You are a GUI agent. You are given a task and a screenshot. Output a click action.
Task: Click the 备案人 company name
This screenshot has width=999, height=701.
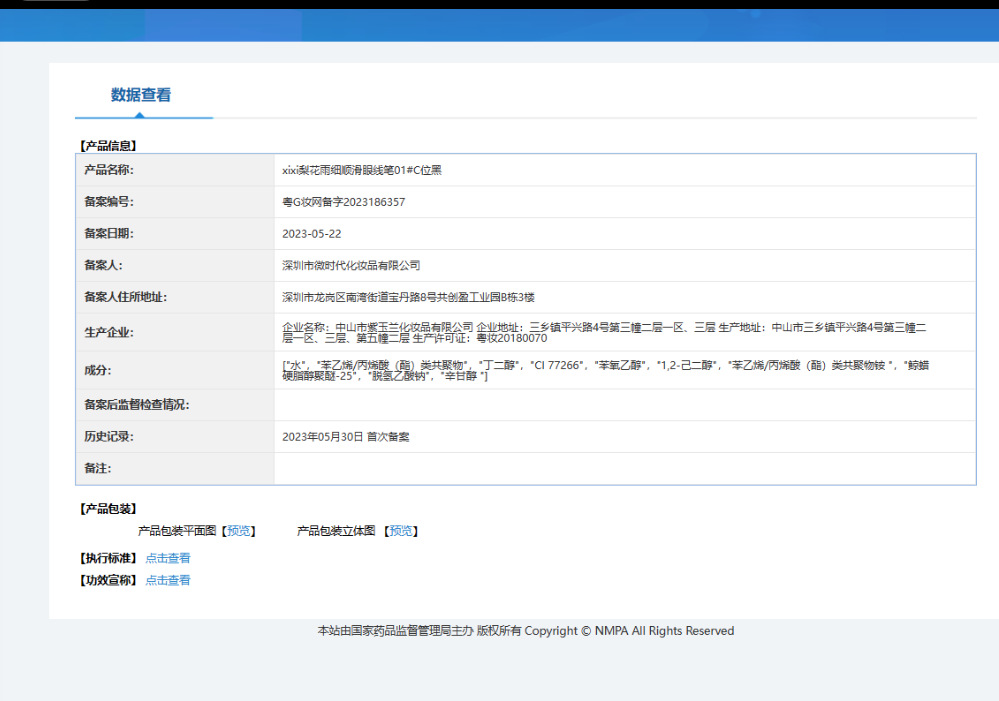[351, 265]
